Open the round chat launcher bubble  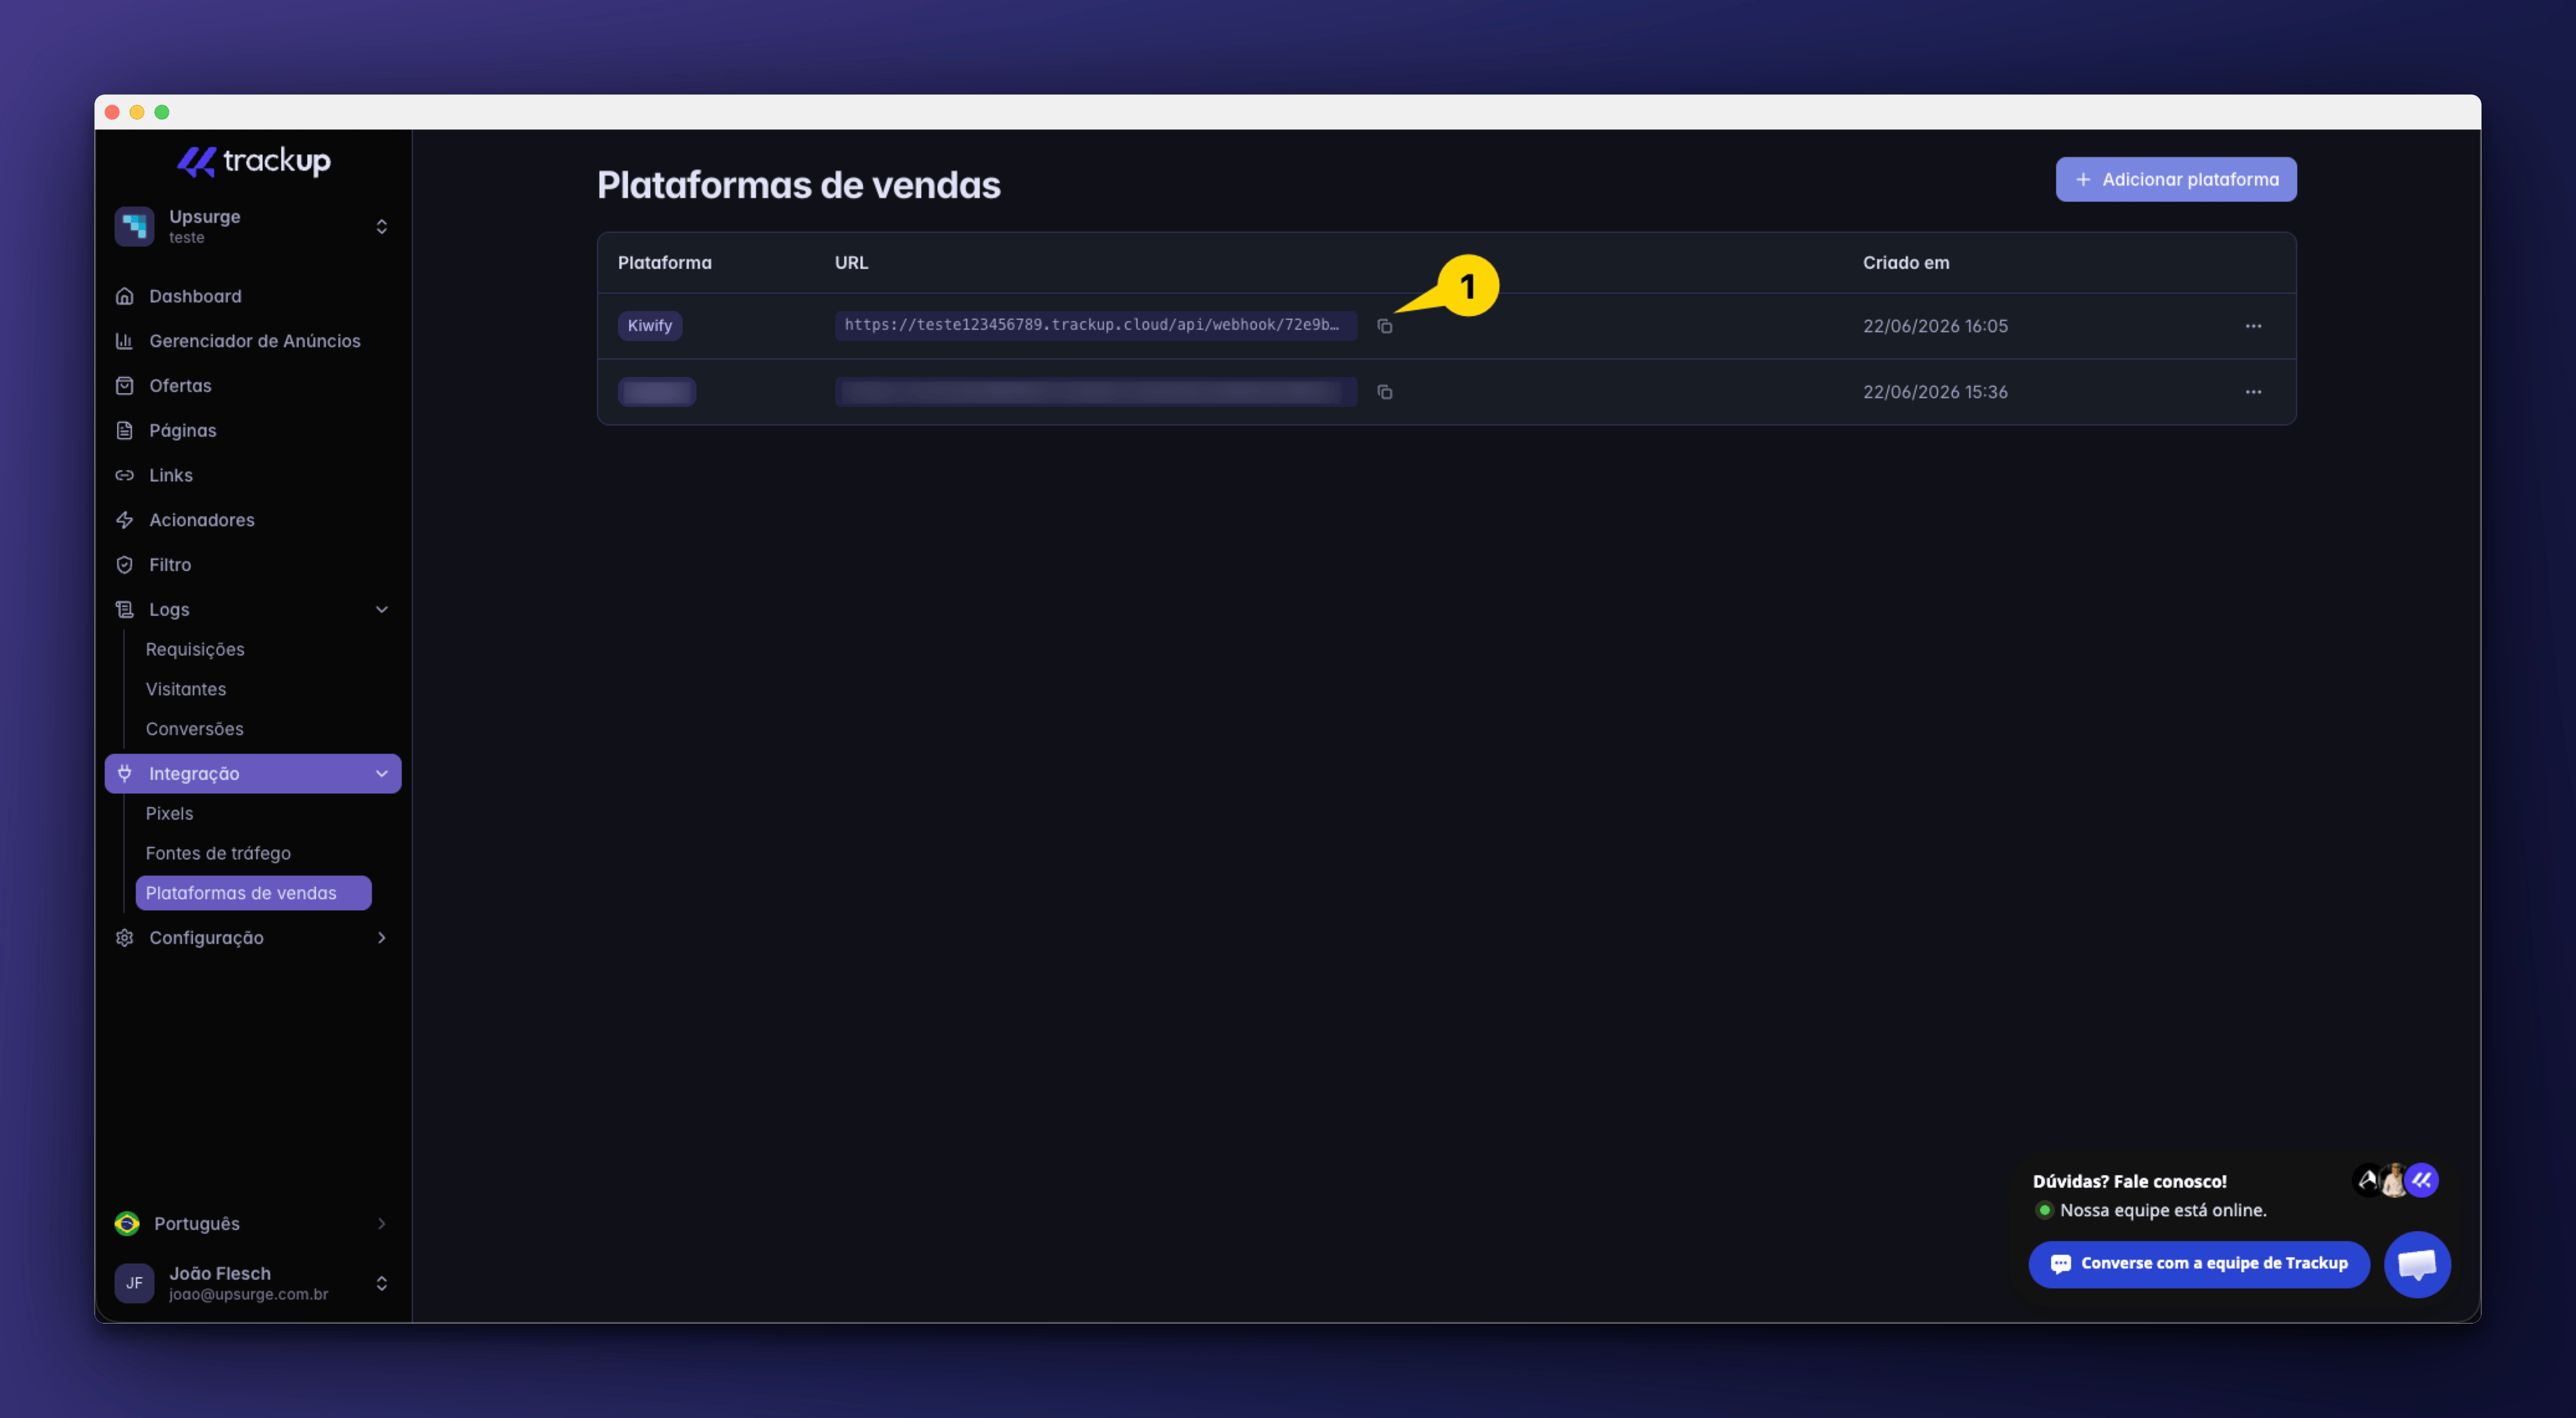[2417, 1265]
